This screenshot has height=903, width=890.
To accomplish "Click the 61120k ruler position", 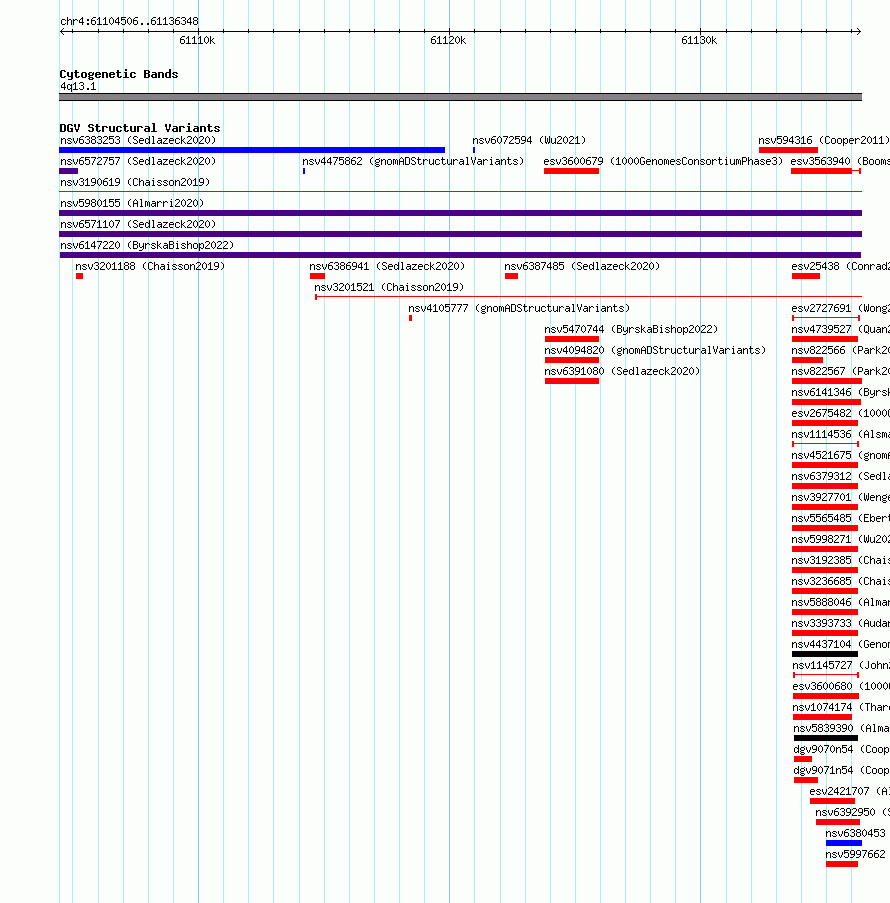I will click(448, 40).
